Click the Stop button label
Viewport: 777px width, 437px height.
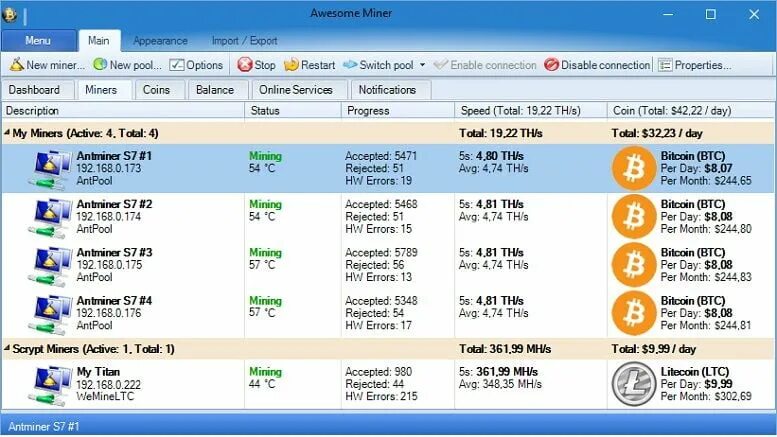tap(265, 65)
